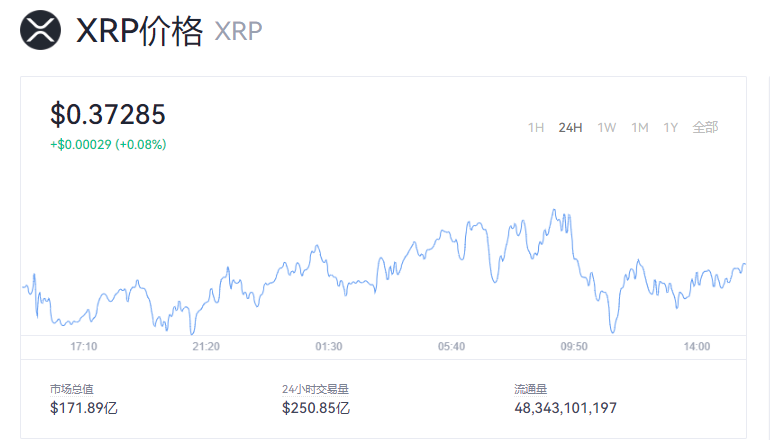Click the 24小时交易量 value $250.85亿
This screenshot has width=770, height=440.
click(316, 408)
